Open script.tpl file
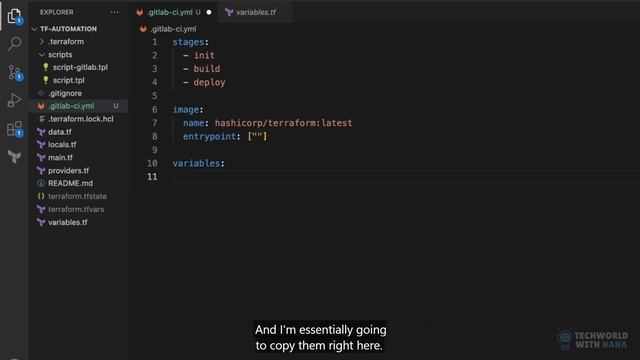Screen dimensions: 640x360 (x=69, y=80)
